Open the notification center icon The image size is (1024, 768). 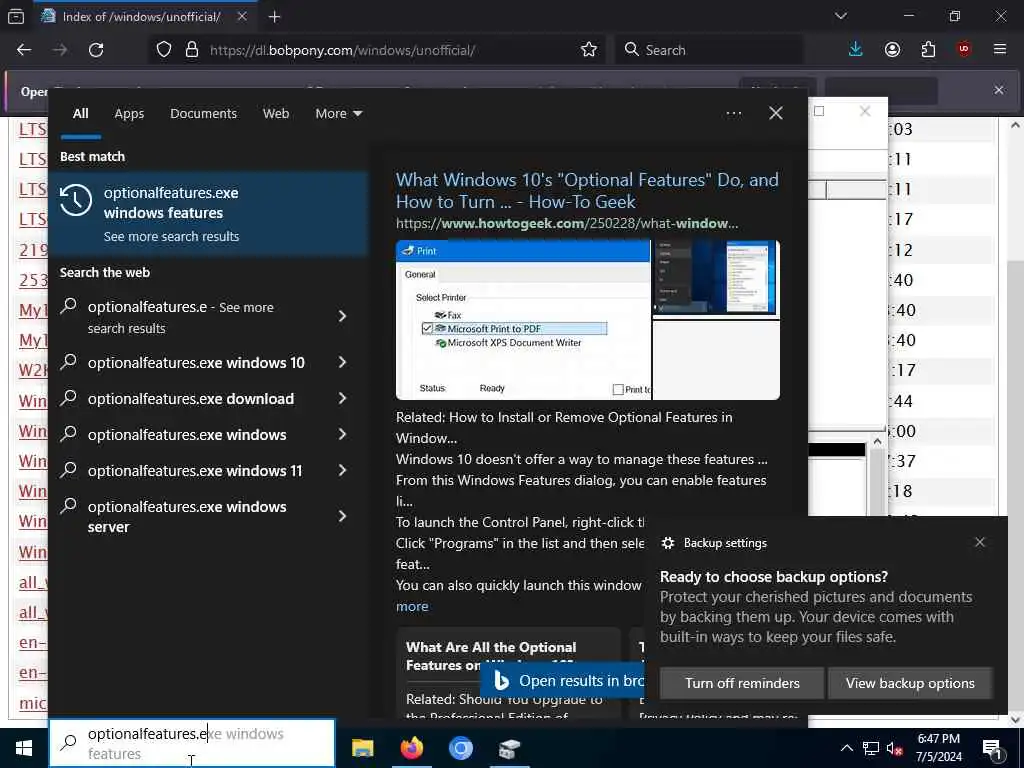992,749
